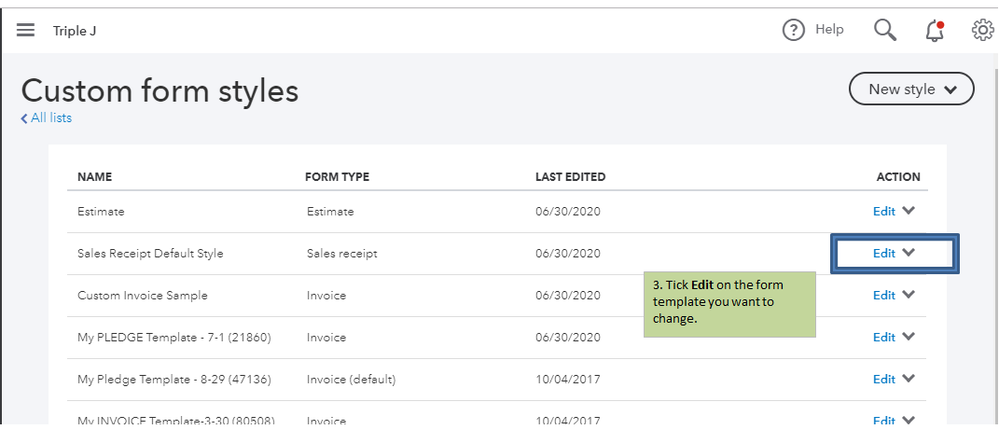Click the Help question mark icon

pos(793,30)
